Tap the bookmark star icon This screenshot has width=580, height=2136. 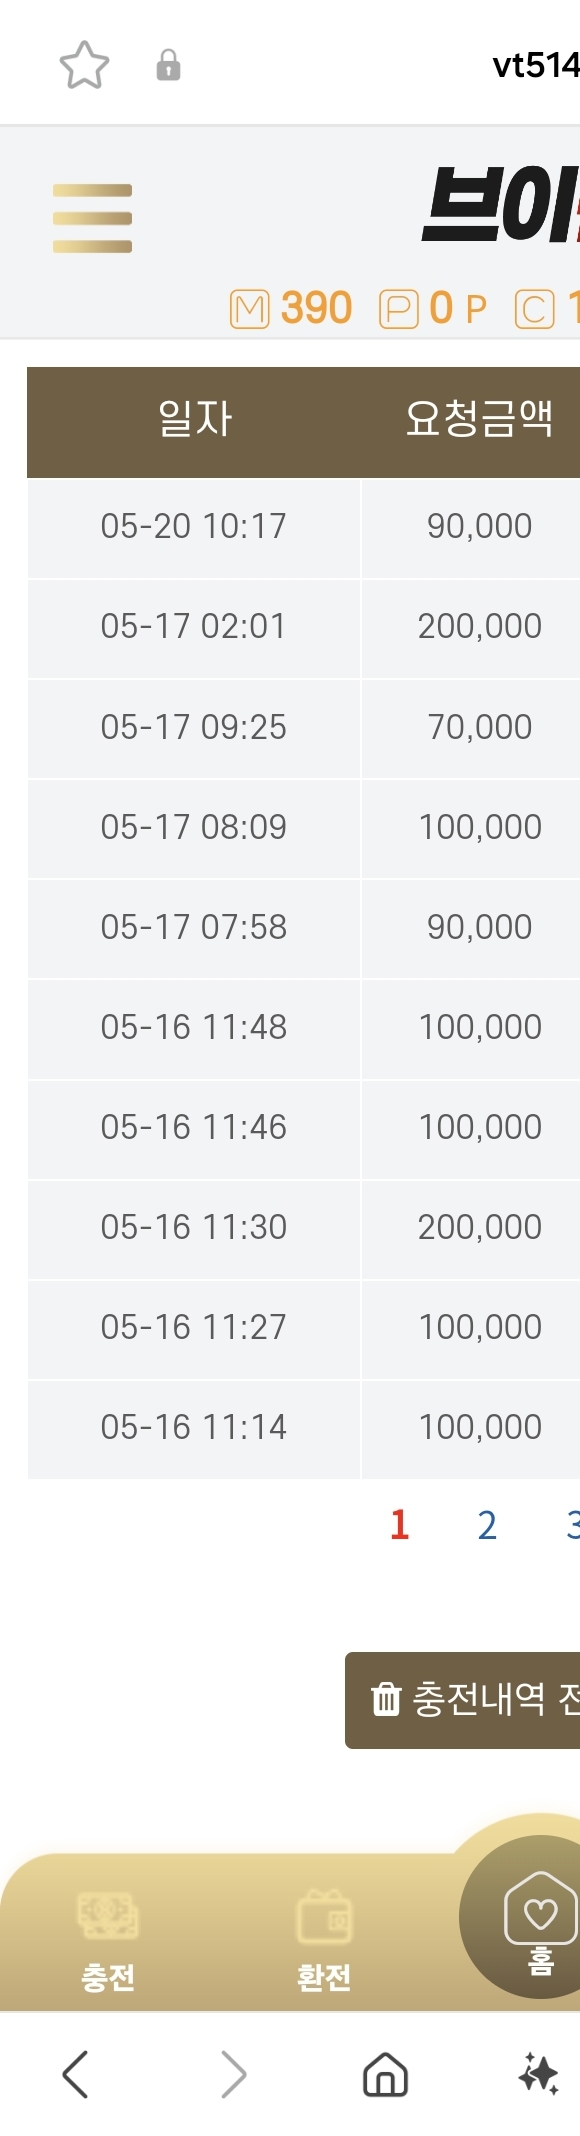tap(84, 66)
